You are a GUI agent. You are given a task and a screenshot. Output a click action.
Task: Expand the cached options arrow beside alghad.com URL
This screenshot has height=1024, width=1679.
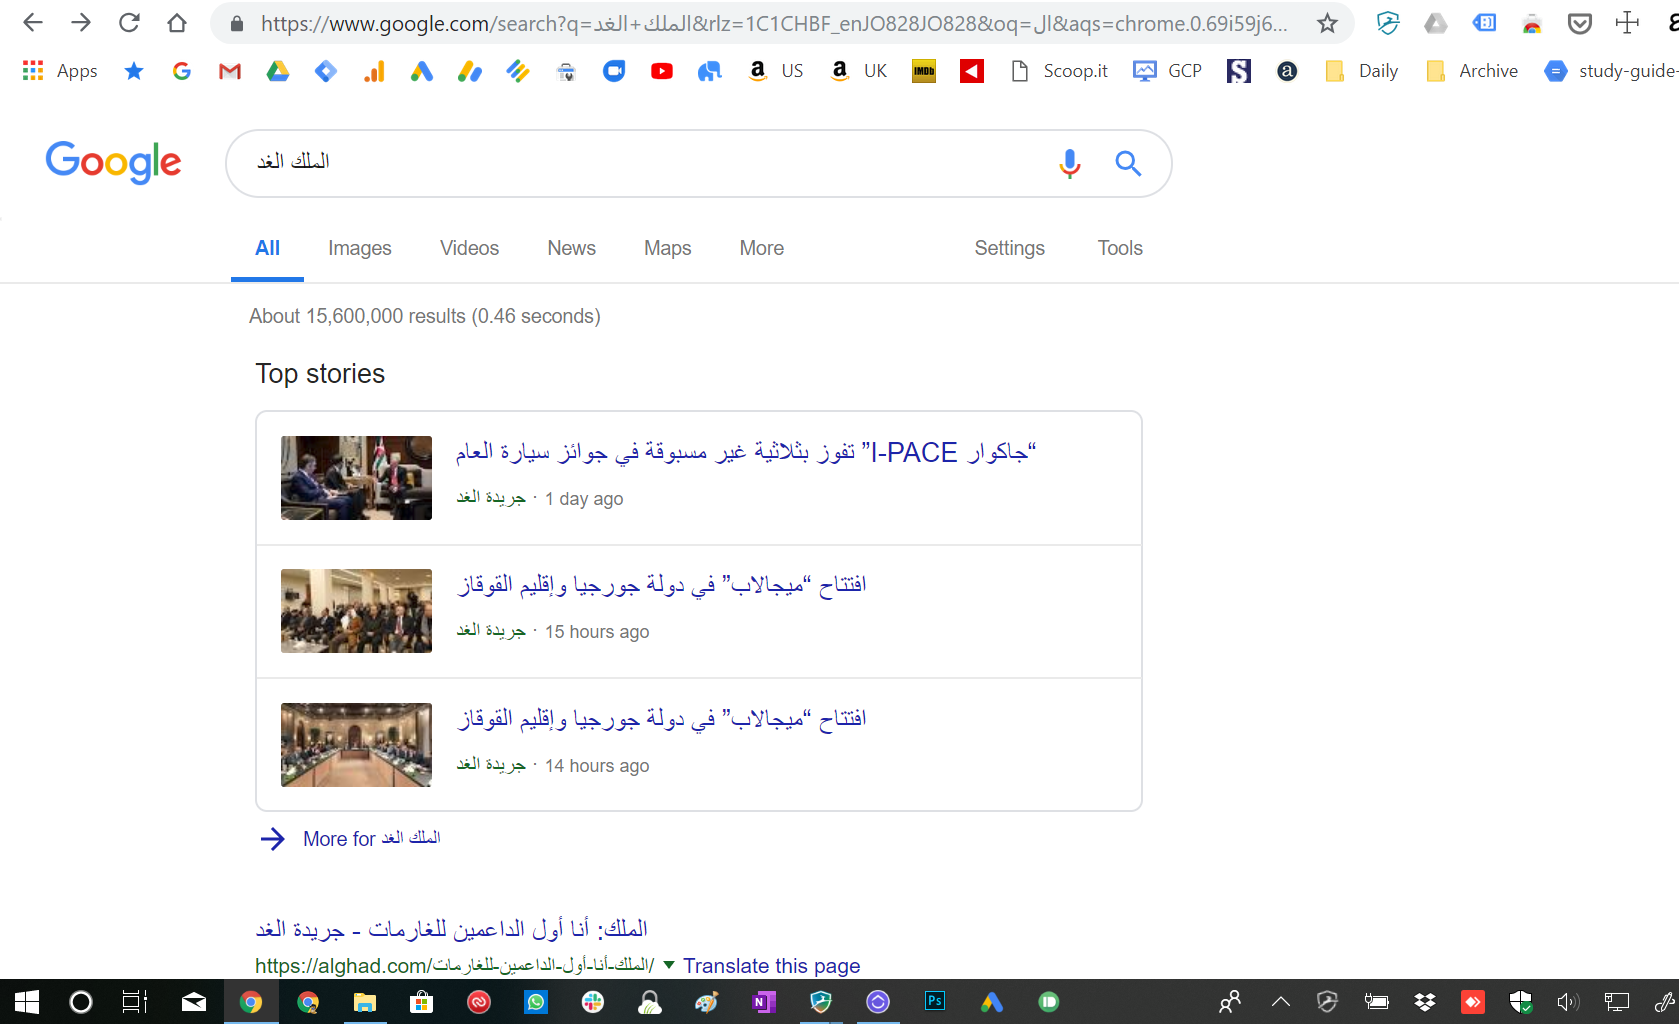[x=669, y=965]
